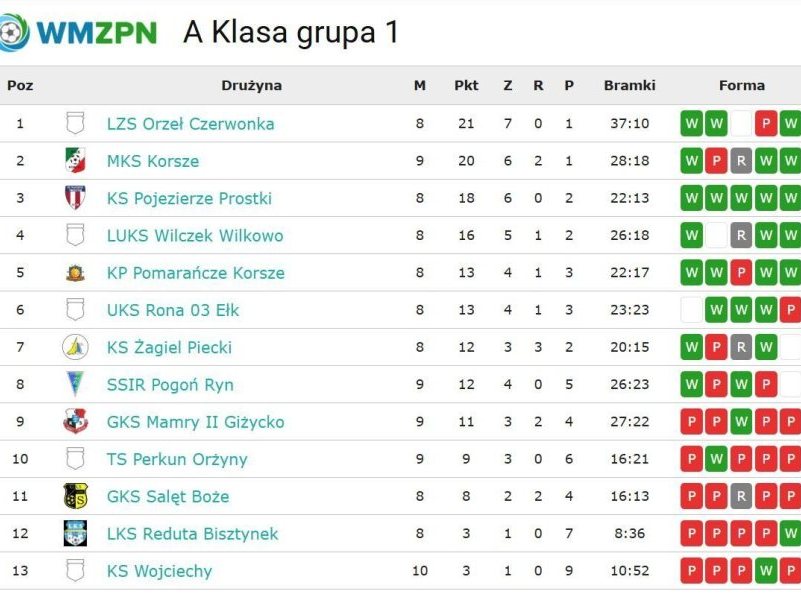The height and width of the screenshot is (600, 801).
Task: Click green W form badge in LKS Reduta Bisztynek row
Action: point(790,534)
